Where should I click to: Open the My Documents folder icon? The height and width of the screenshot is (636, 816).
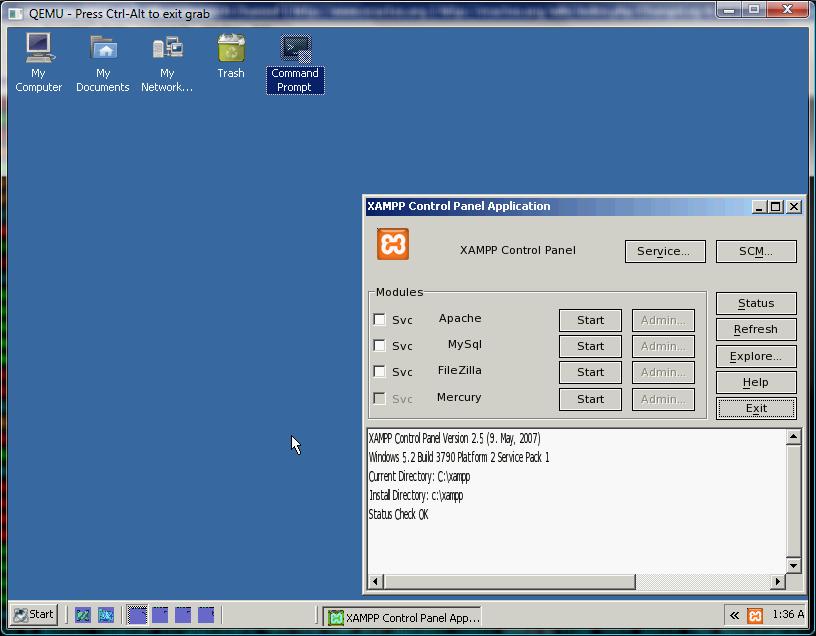tap(103, 49)
